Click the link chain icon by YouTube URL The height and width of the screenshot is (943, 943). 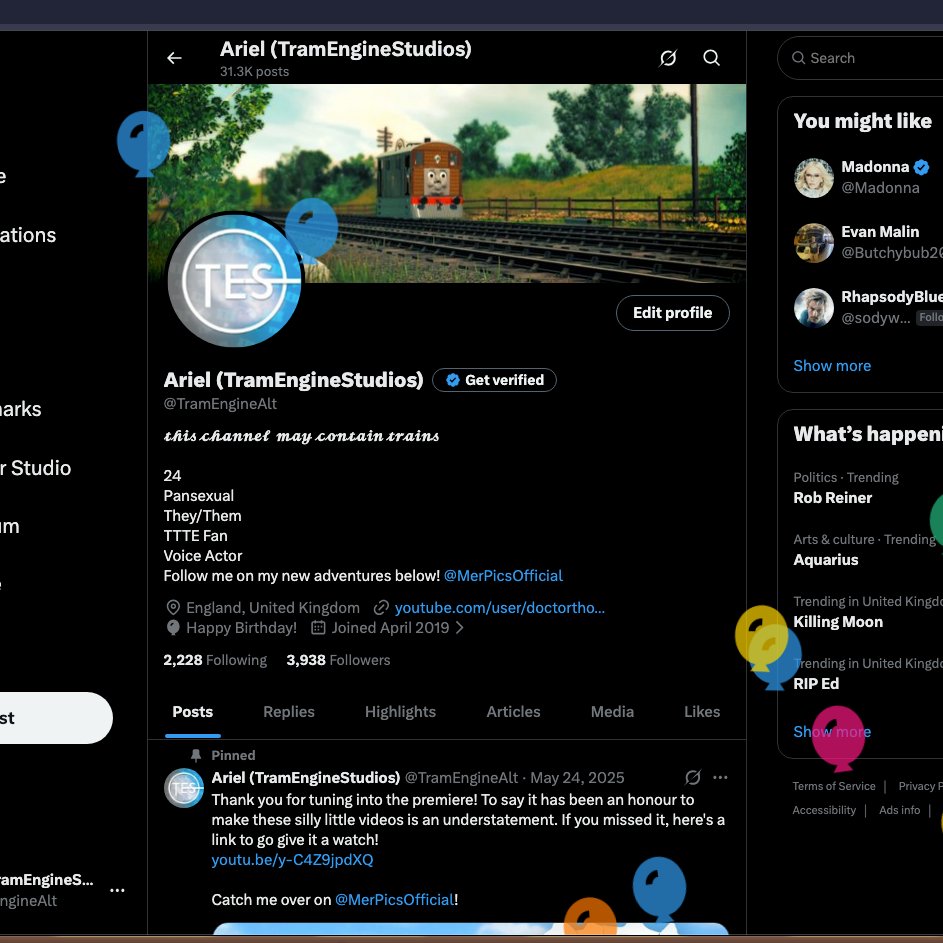(x=381, y=607)
